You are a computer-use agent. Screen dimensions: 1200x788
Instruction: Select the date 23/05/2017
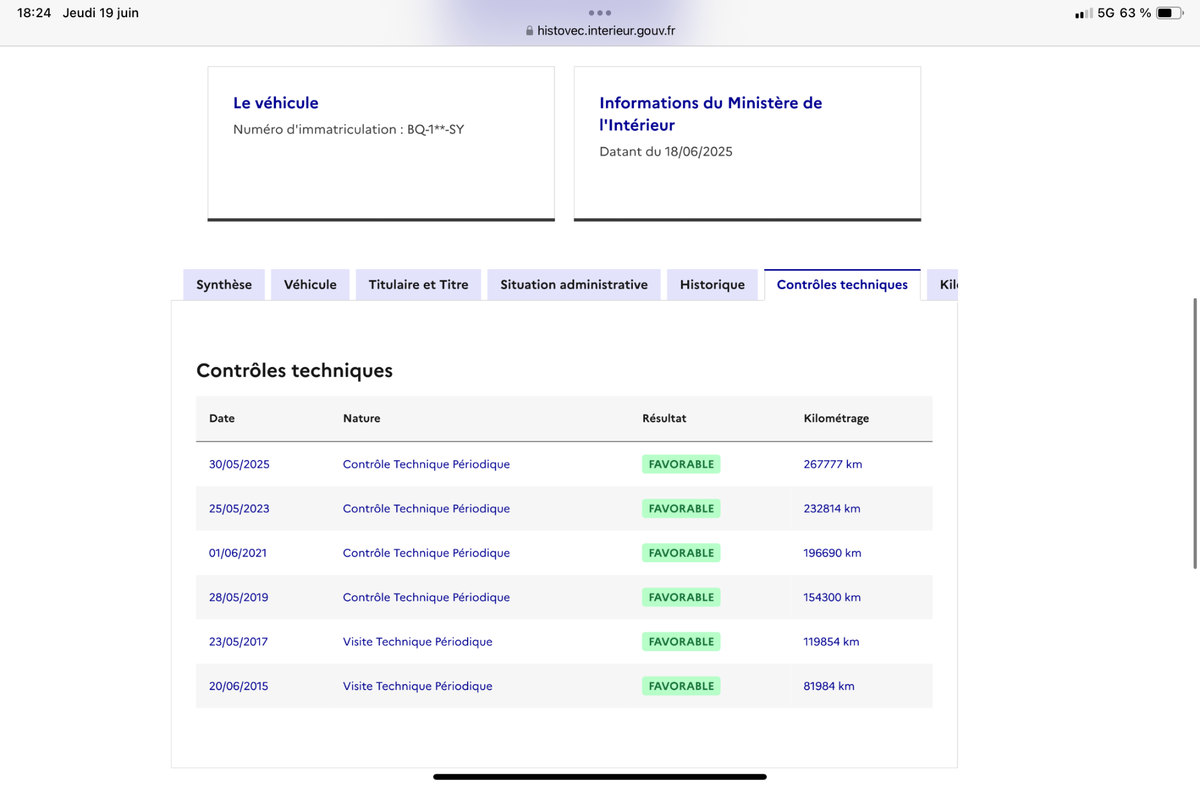tap(238, 642)
